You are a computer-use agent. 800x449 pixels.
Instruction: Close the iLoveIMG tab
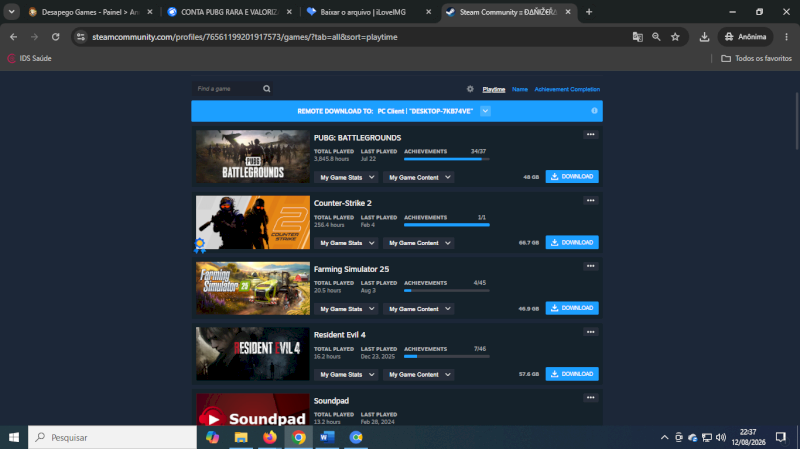pos(428,12)
